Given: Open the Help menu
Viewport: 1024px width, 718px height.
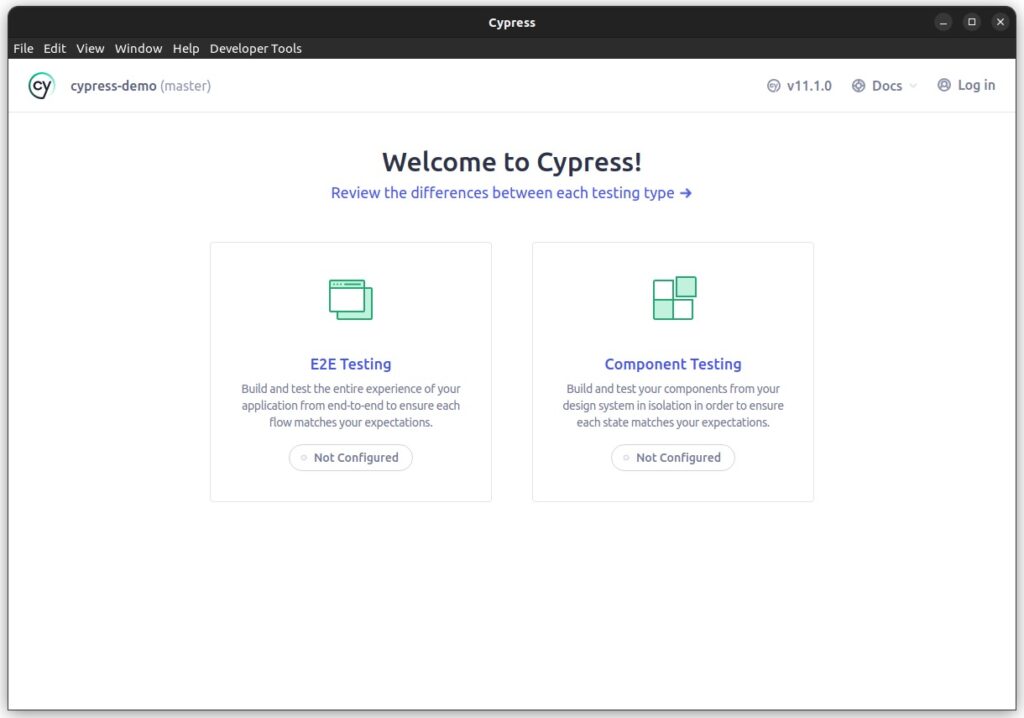Looking at the screenshot, I should tap(185, 48).
